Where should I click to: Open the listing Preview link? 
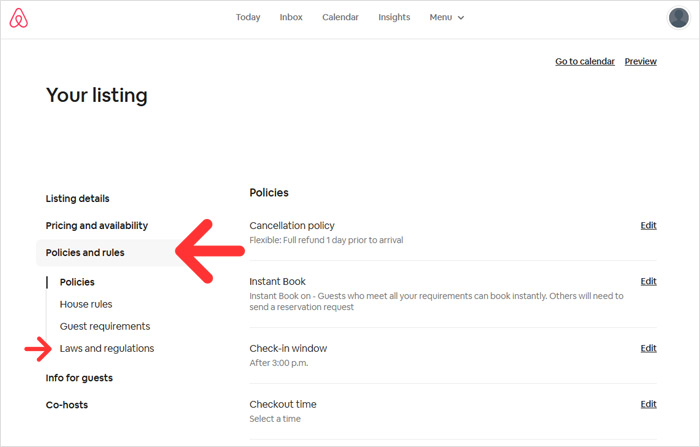641,61
